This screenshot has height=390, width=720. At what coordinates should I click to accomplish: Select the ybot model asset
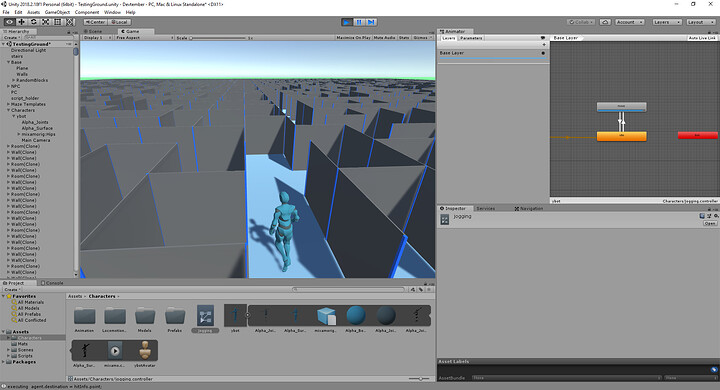235,315
